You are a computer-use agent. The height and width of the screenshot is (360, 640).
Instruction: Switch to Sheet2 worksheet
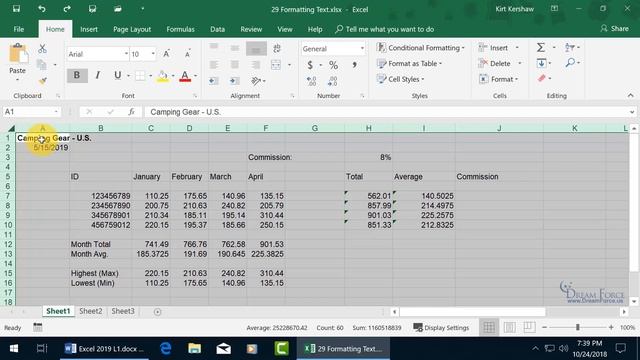(91, 311)
